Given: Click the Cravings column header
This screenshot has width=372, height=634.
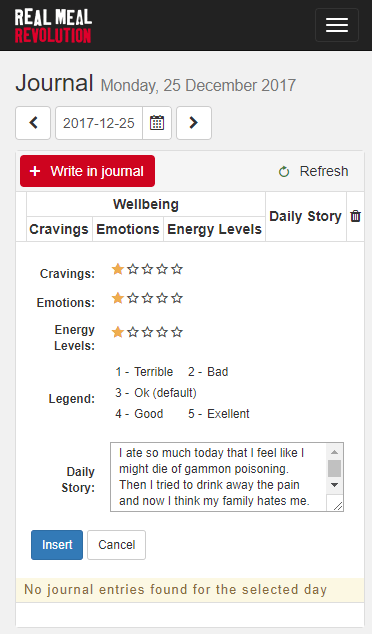Looking at the screenshot, I should click(x=59, y=229).
